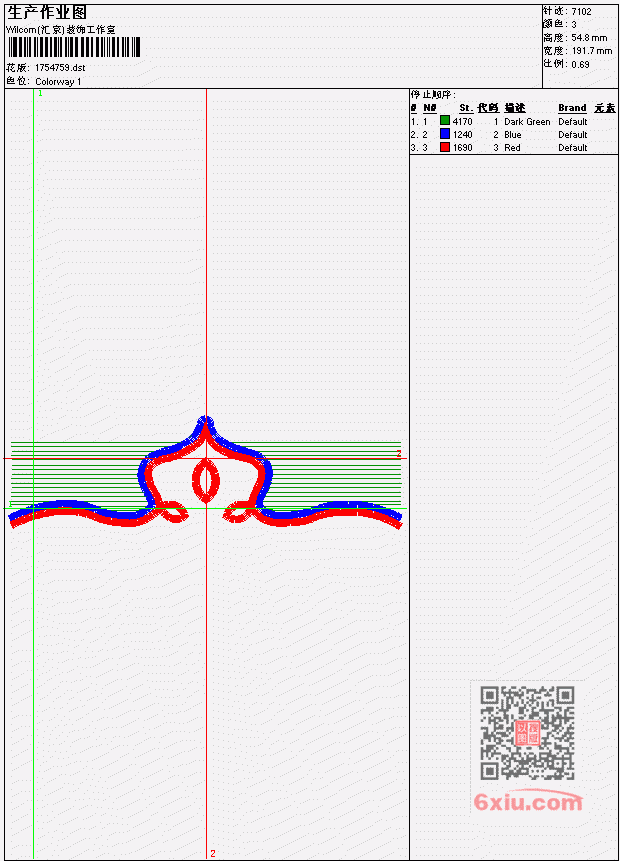Viewport: 620px width, 861px height.
Task: Click the embroidery design preview
Action: (206, 474)
